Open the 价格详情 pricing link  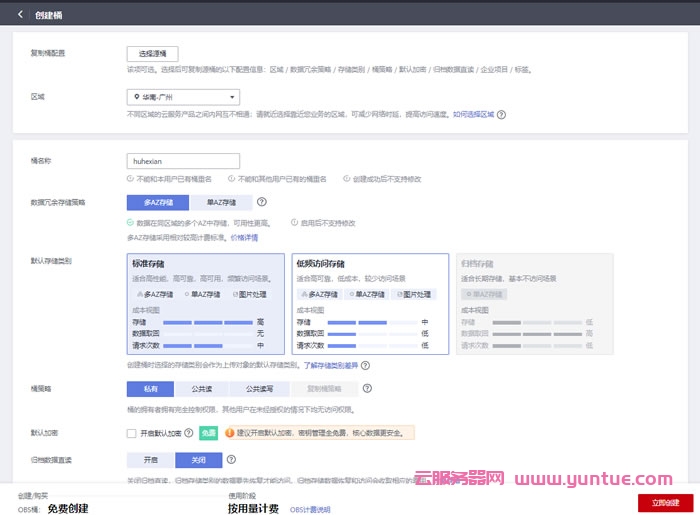tap(244, 238)
